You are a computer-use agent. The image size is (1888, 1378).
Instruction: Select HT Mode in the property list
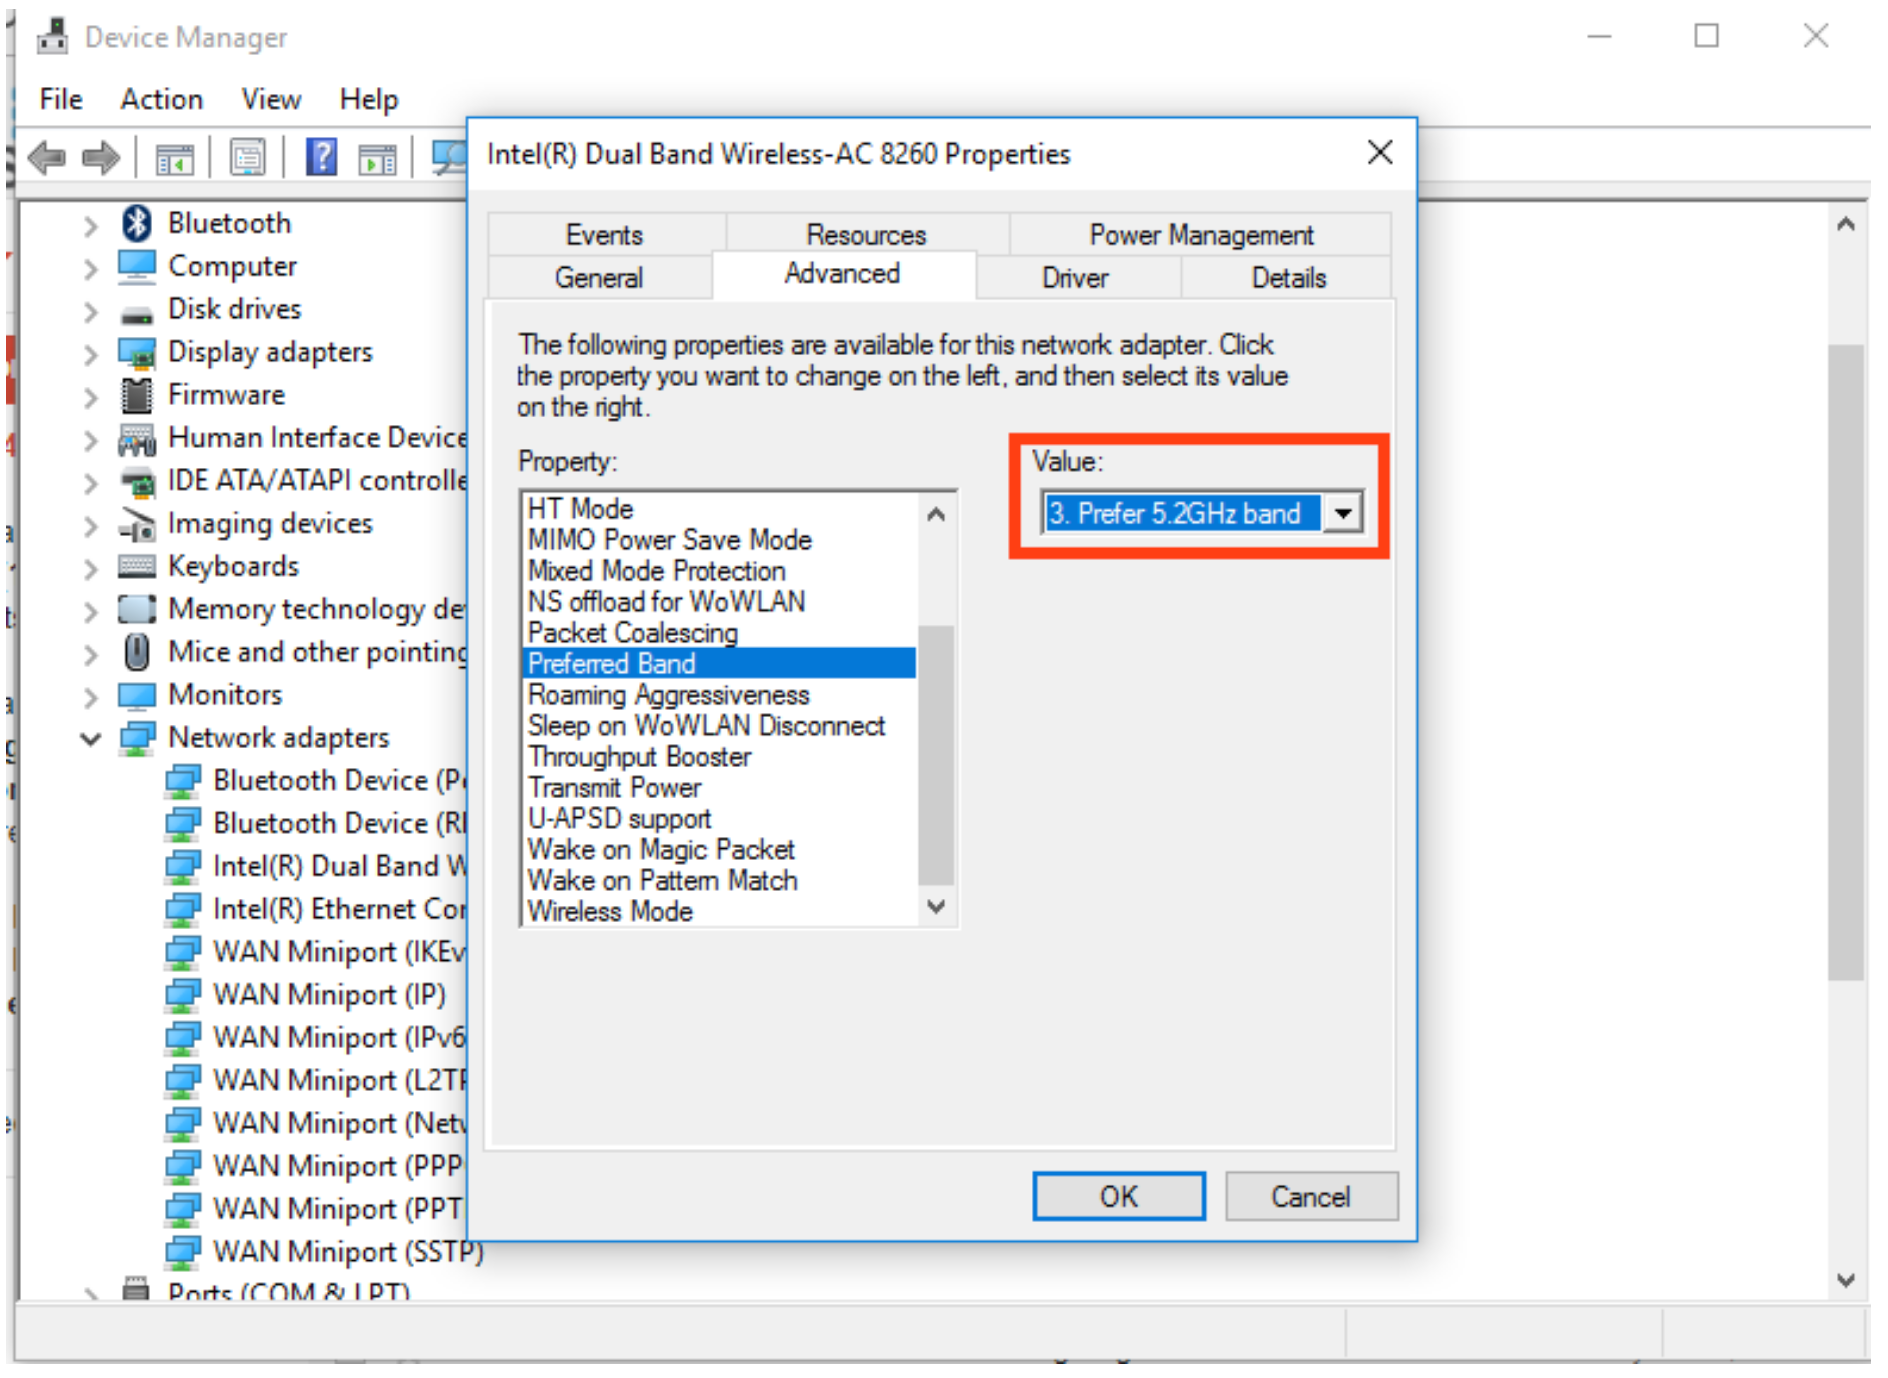(719, 508)
